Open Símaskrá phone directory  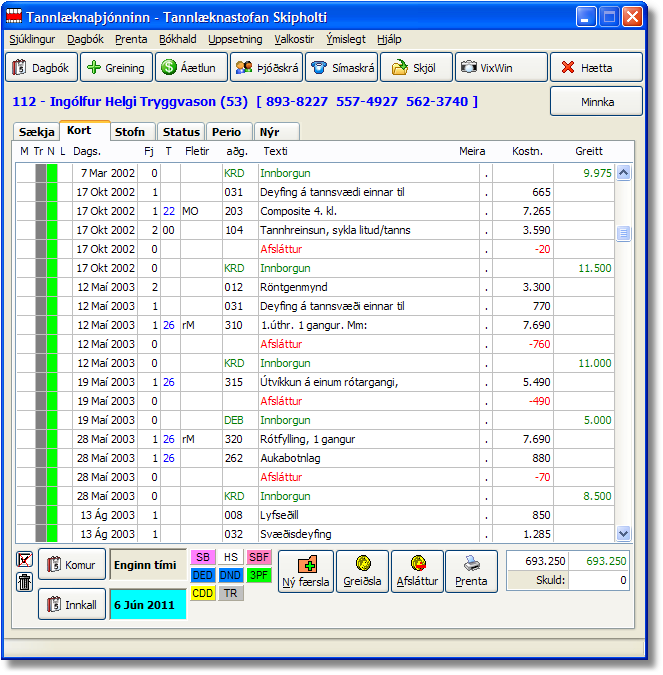pyautogui.click(x=341, y=67)
